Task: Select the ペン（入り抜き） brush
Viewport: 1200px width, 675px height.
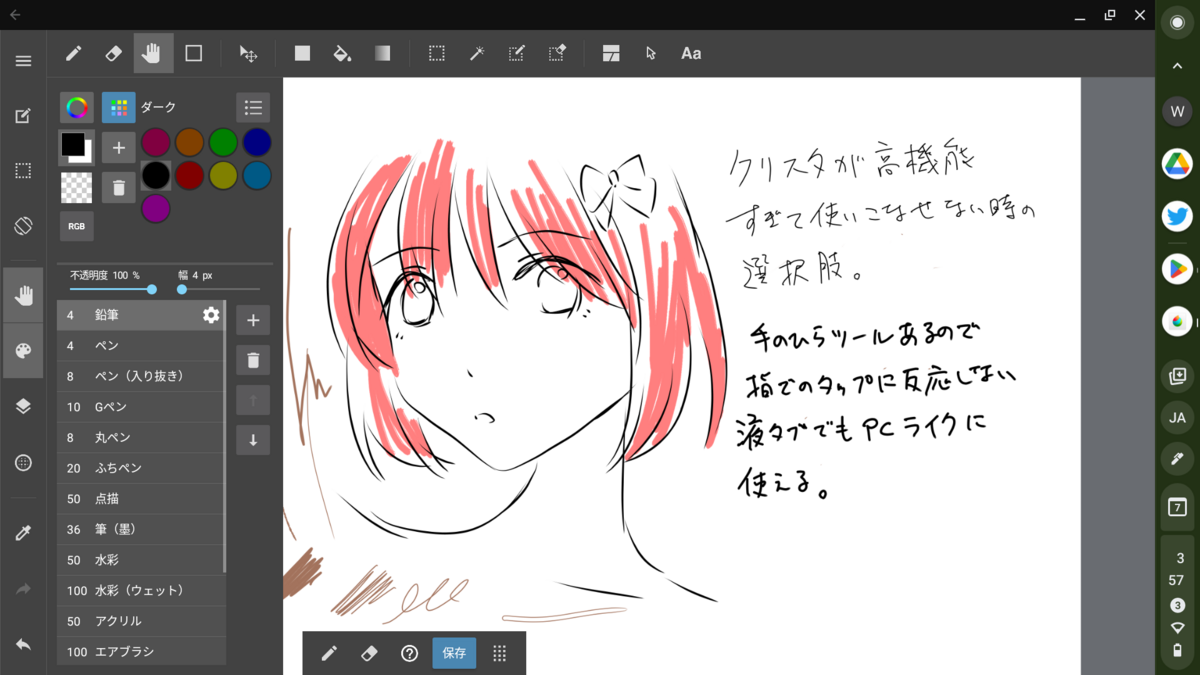Action: tap(141, 376)
